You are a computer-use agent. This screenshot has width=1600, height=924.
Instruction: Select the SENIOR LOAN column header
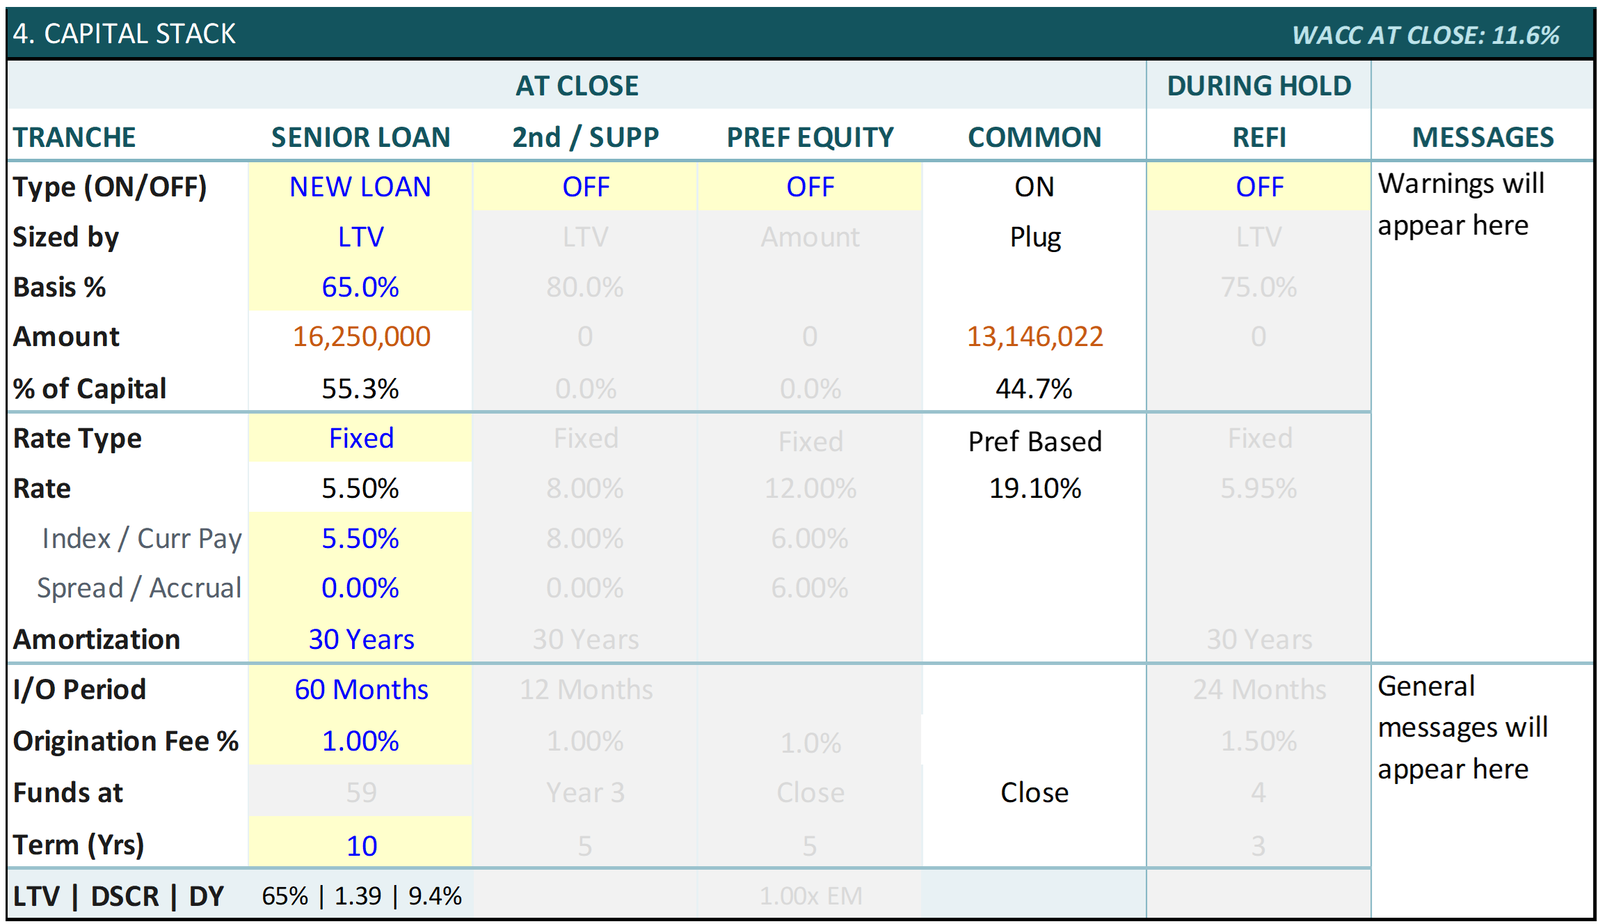(360, 137)
